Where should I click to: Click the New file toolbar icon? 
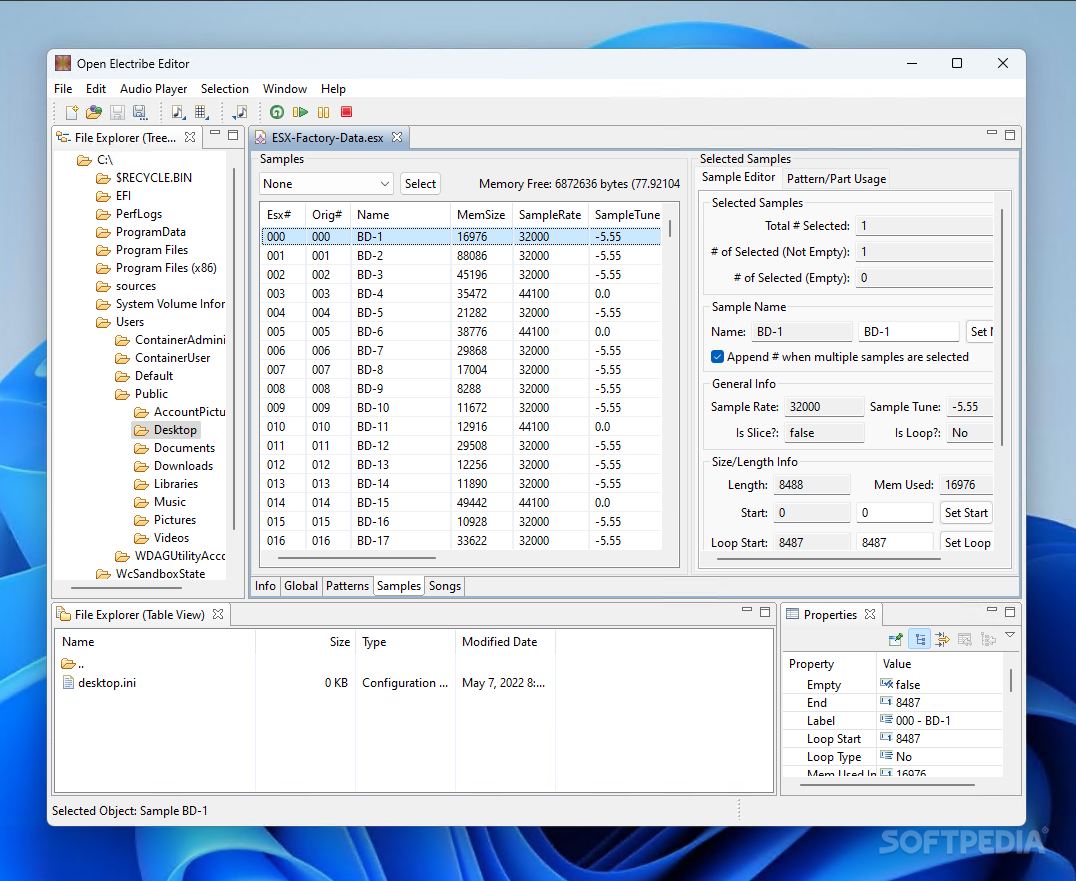72,112
